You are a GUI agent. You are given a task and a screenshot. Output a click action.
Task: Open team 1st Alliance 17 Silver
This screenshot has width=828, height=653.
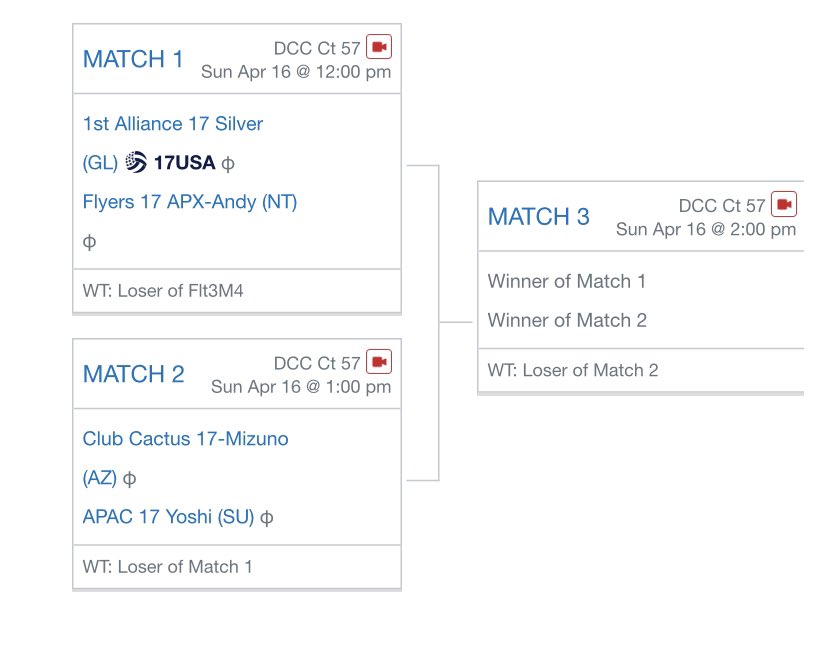tap(173, 124)
